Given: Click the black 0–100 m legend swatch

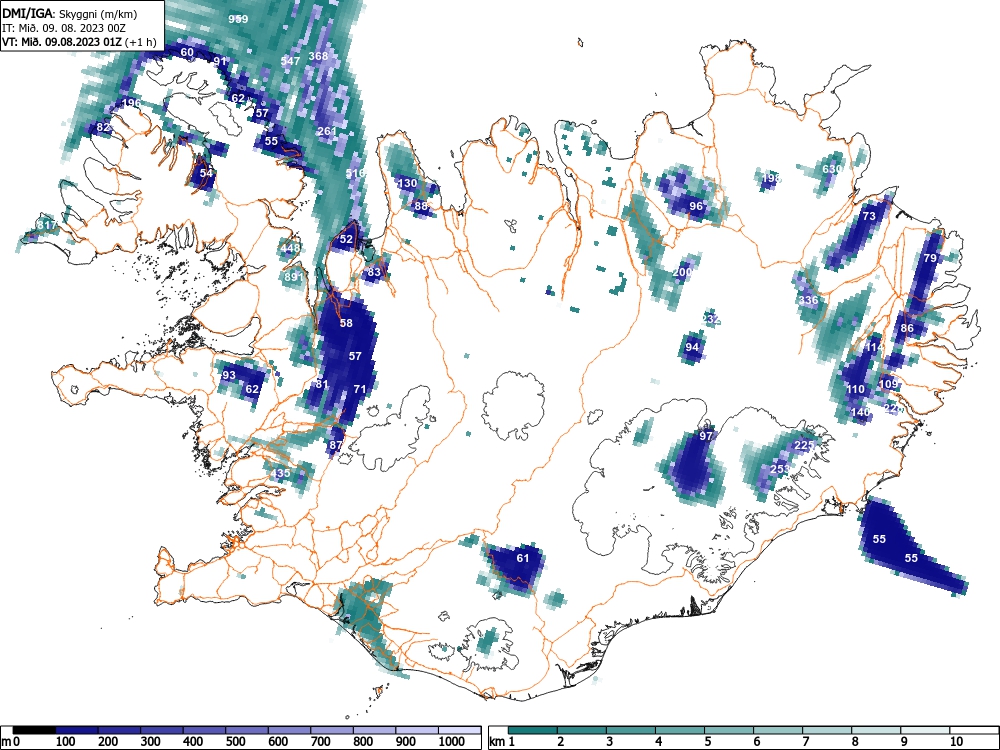Looking at the screenshot, I should 34,730.
